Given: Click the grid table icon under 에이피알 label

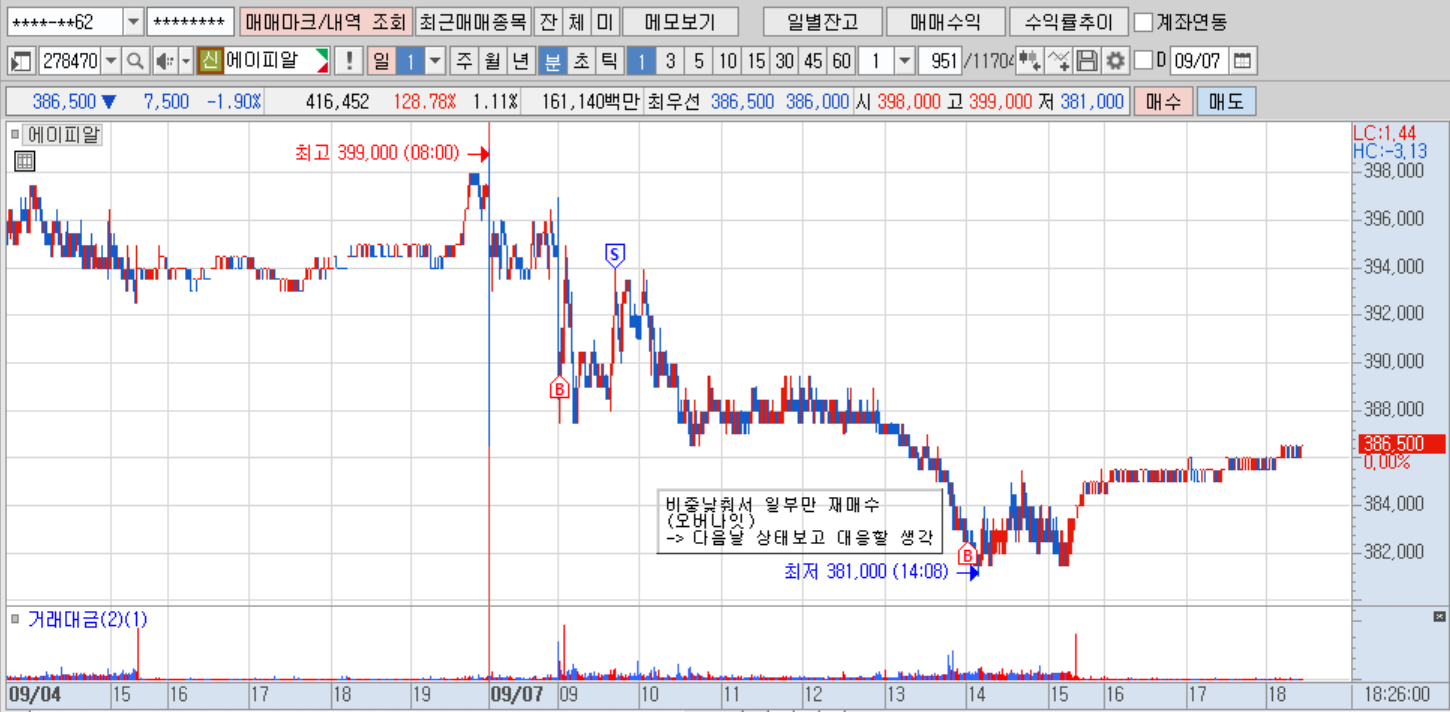Looking at the screenshot, I should coord(25,161).
